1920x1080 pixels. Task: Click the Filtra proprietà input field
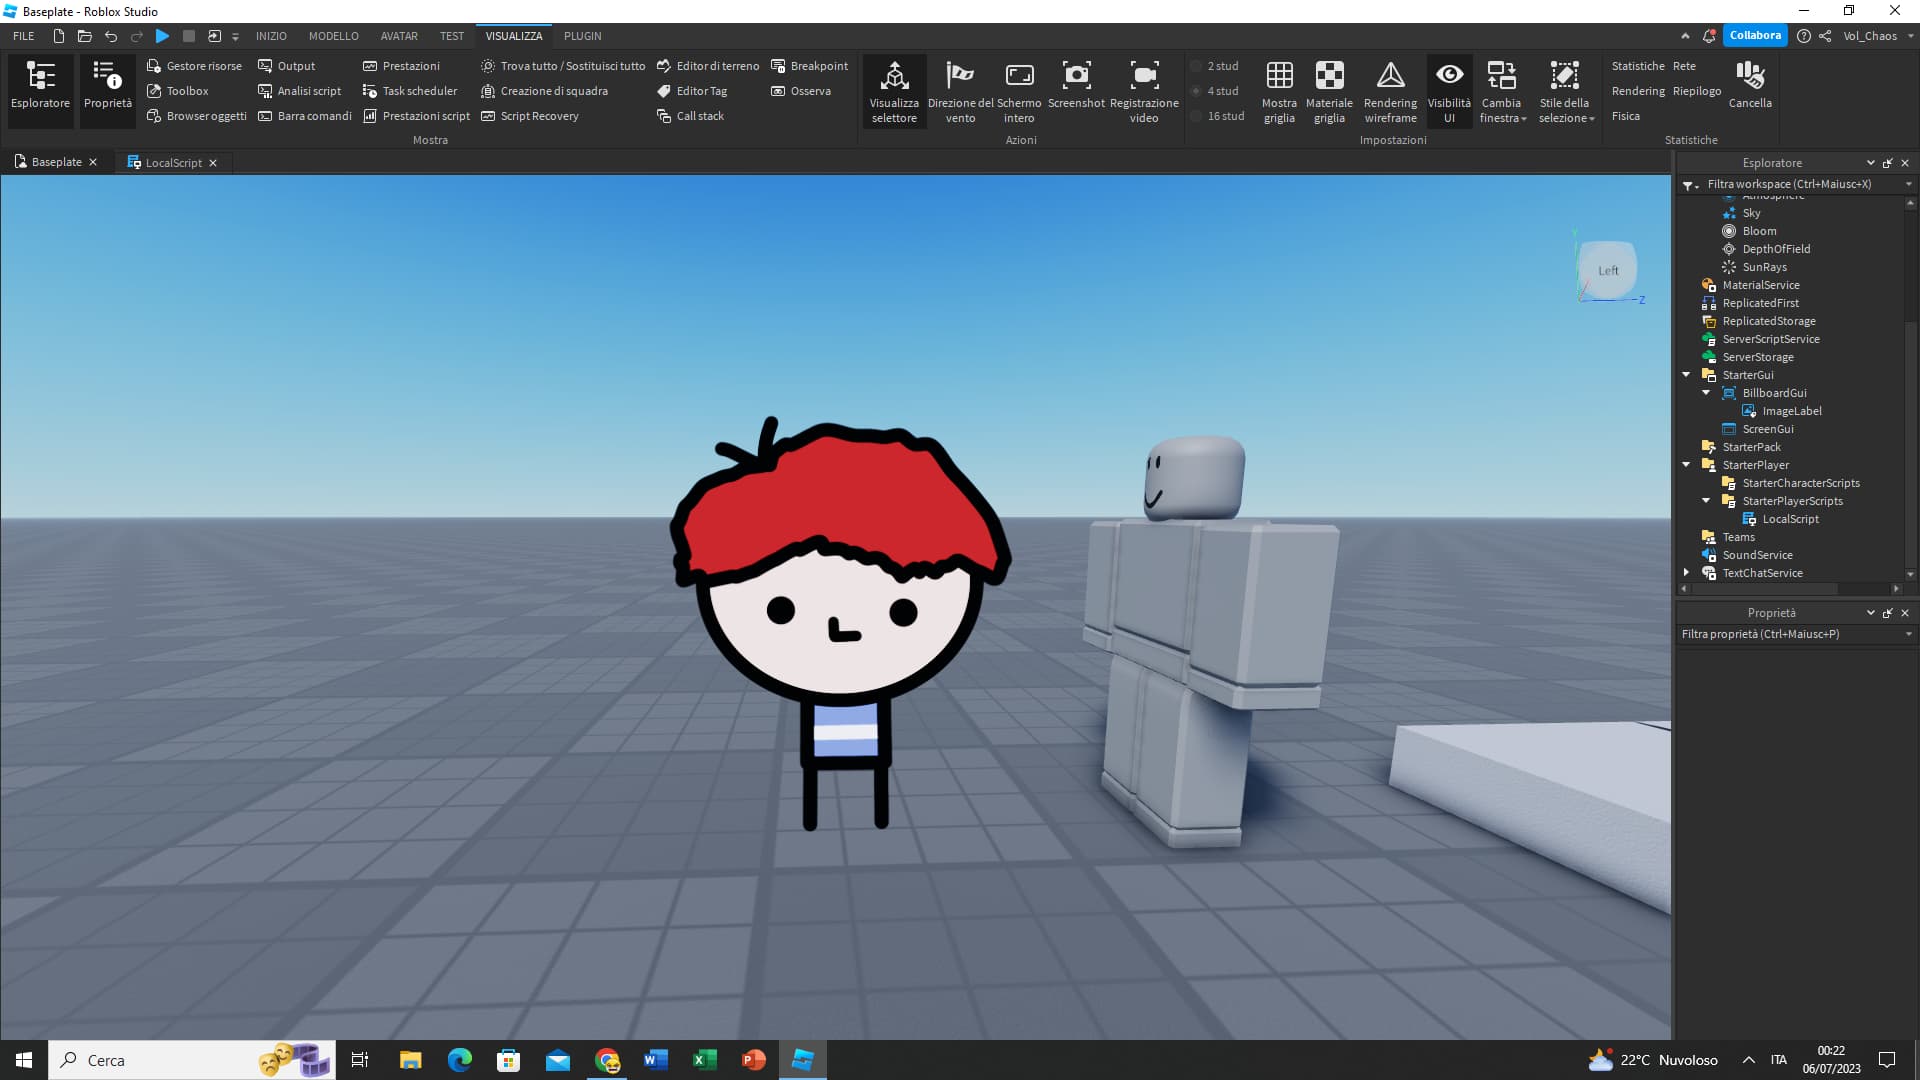click(x=1790, y=633)
